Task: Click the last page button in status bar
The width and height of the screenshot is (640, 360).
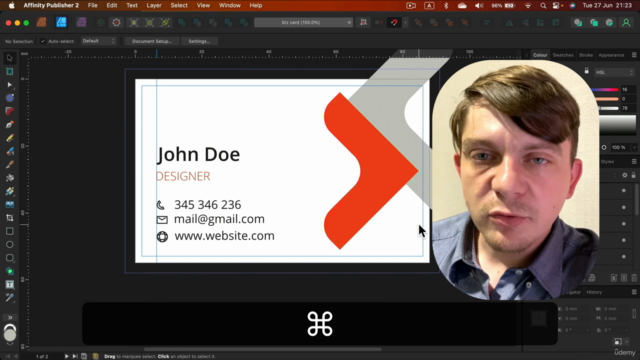Action: [75, 356]
